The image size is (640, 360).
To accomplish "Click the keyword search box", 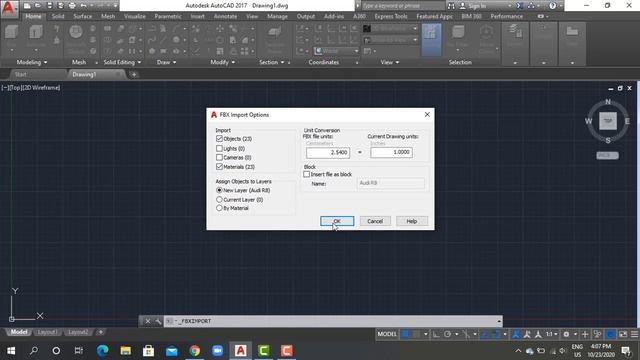I will [x=402, y=6].
